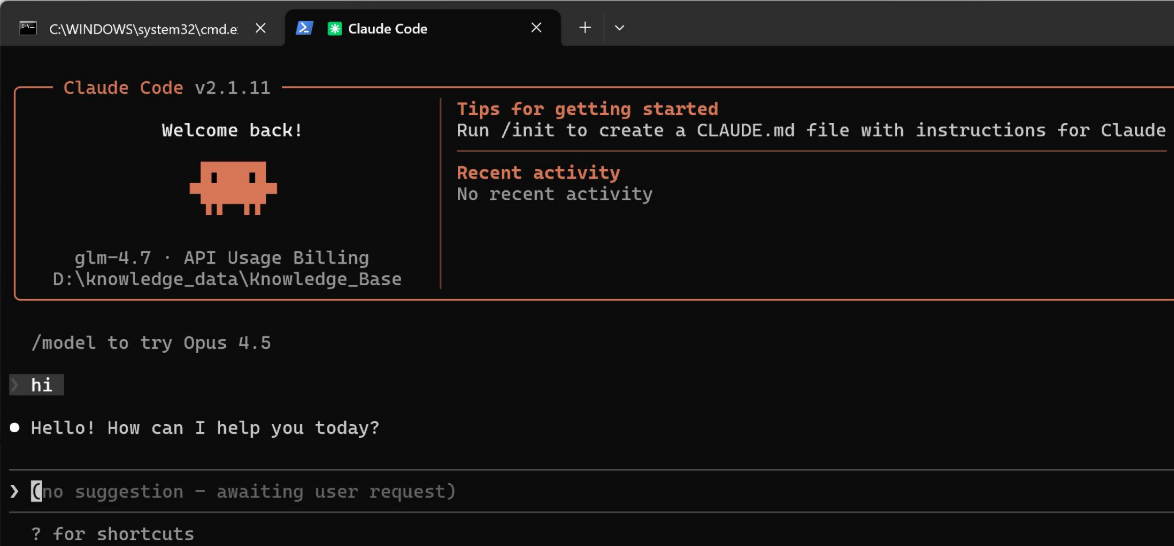Click the PowerShell icon in Claude Code tab
The width and height of the screenshot is (1174, 546).
[304, 28]
